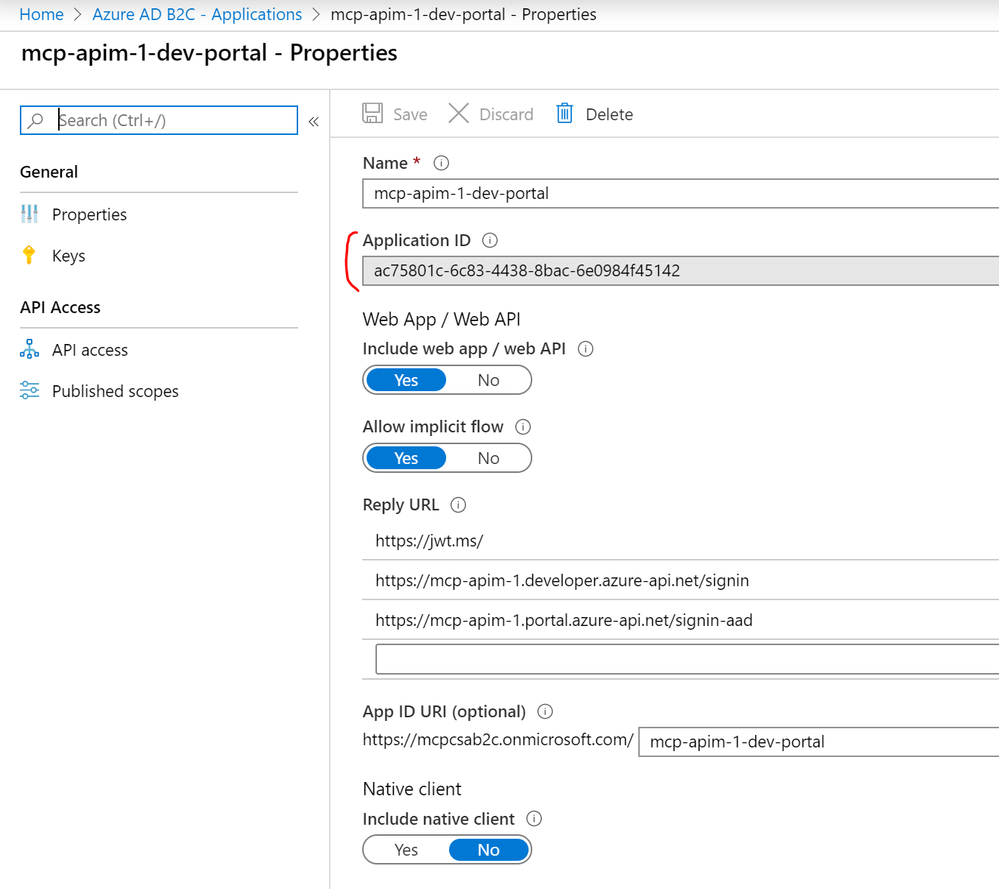This screenshot has height=889, width=999.
Task: Open Properties via its sliders icon
Action: (29, 214)
